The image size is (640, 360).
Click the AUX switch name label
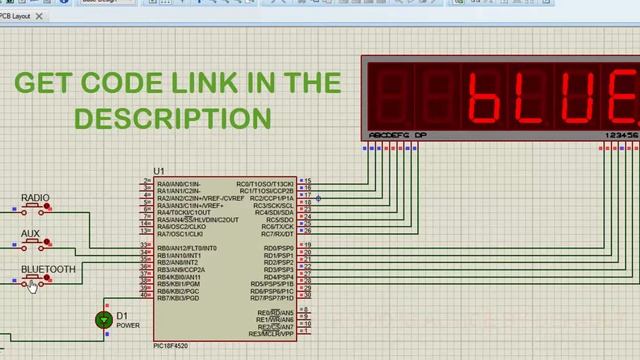click(30, 233)
